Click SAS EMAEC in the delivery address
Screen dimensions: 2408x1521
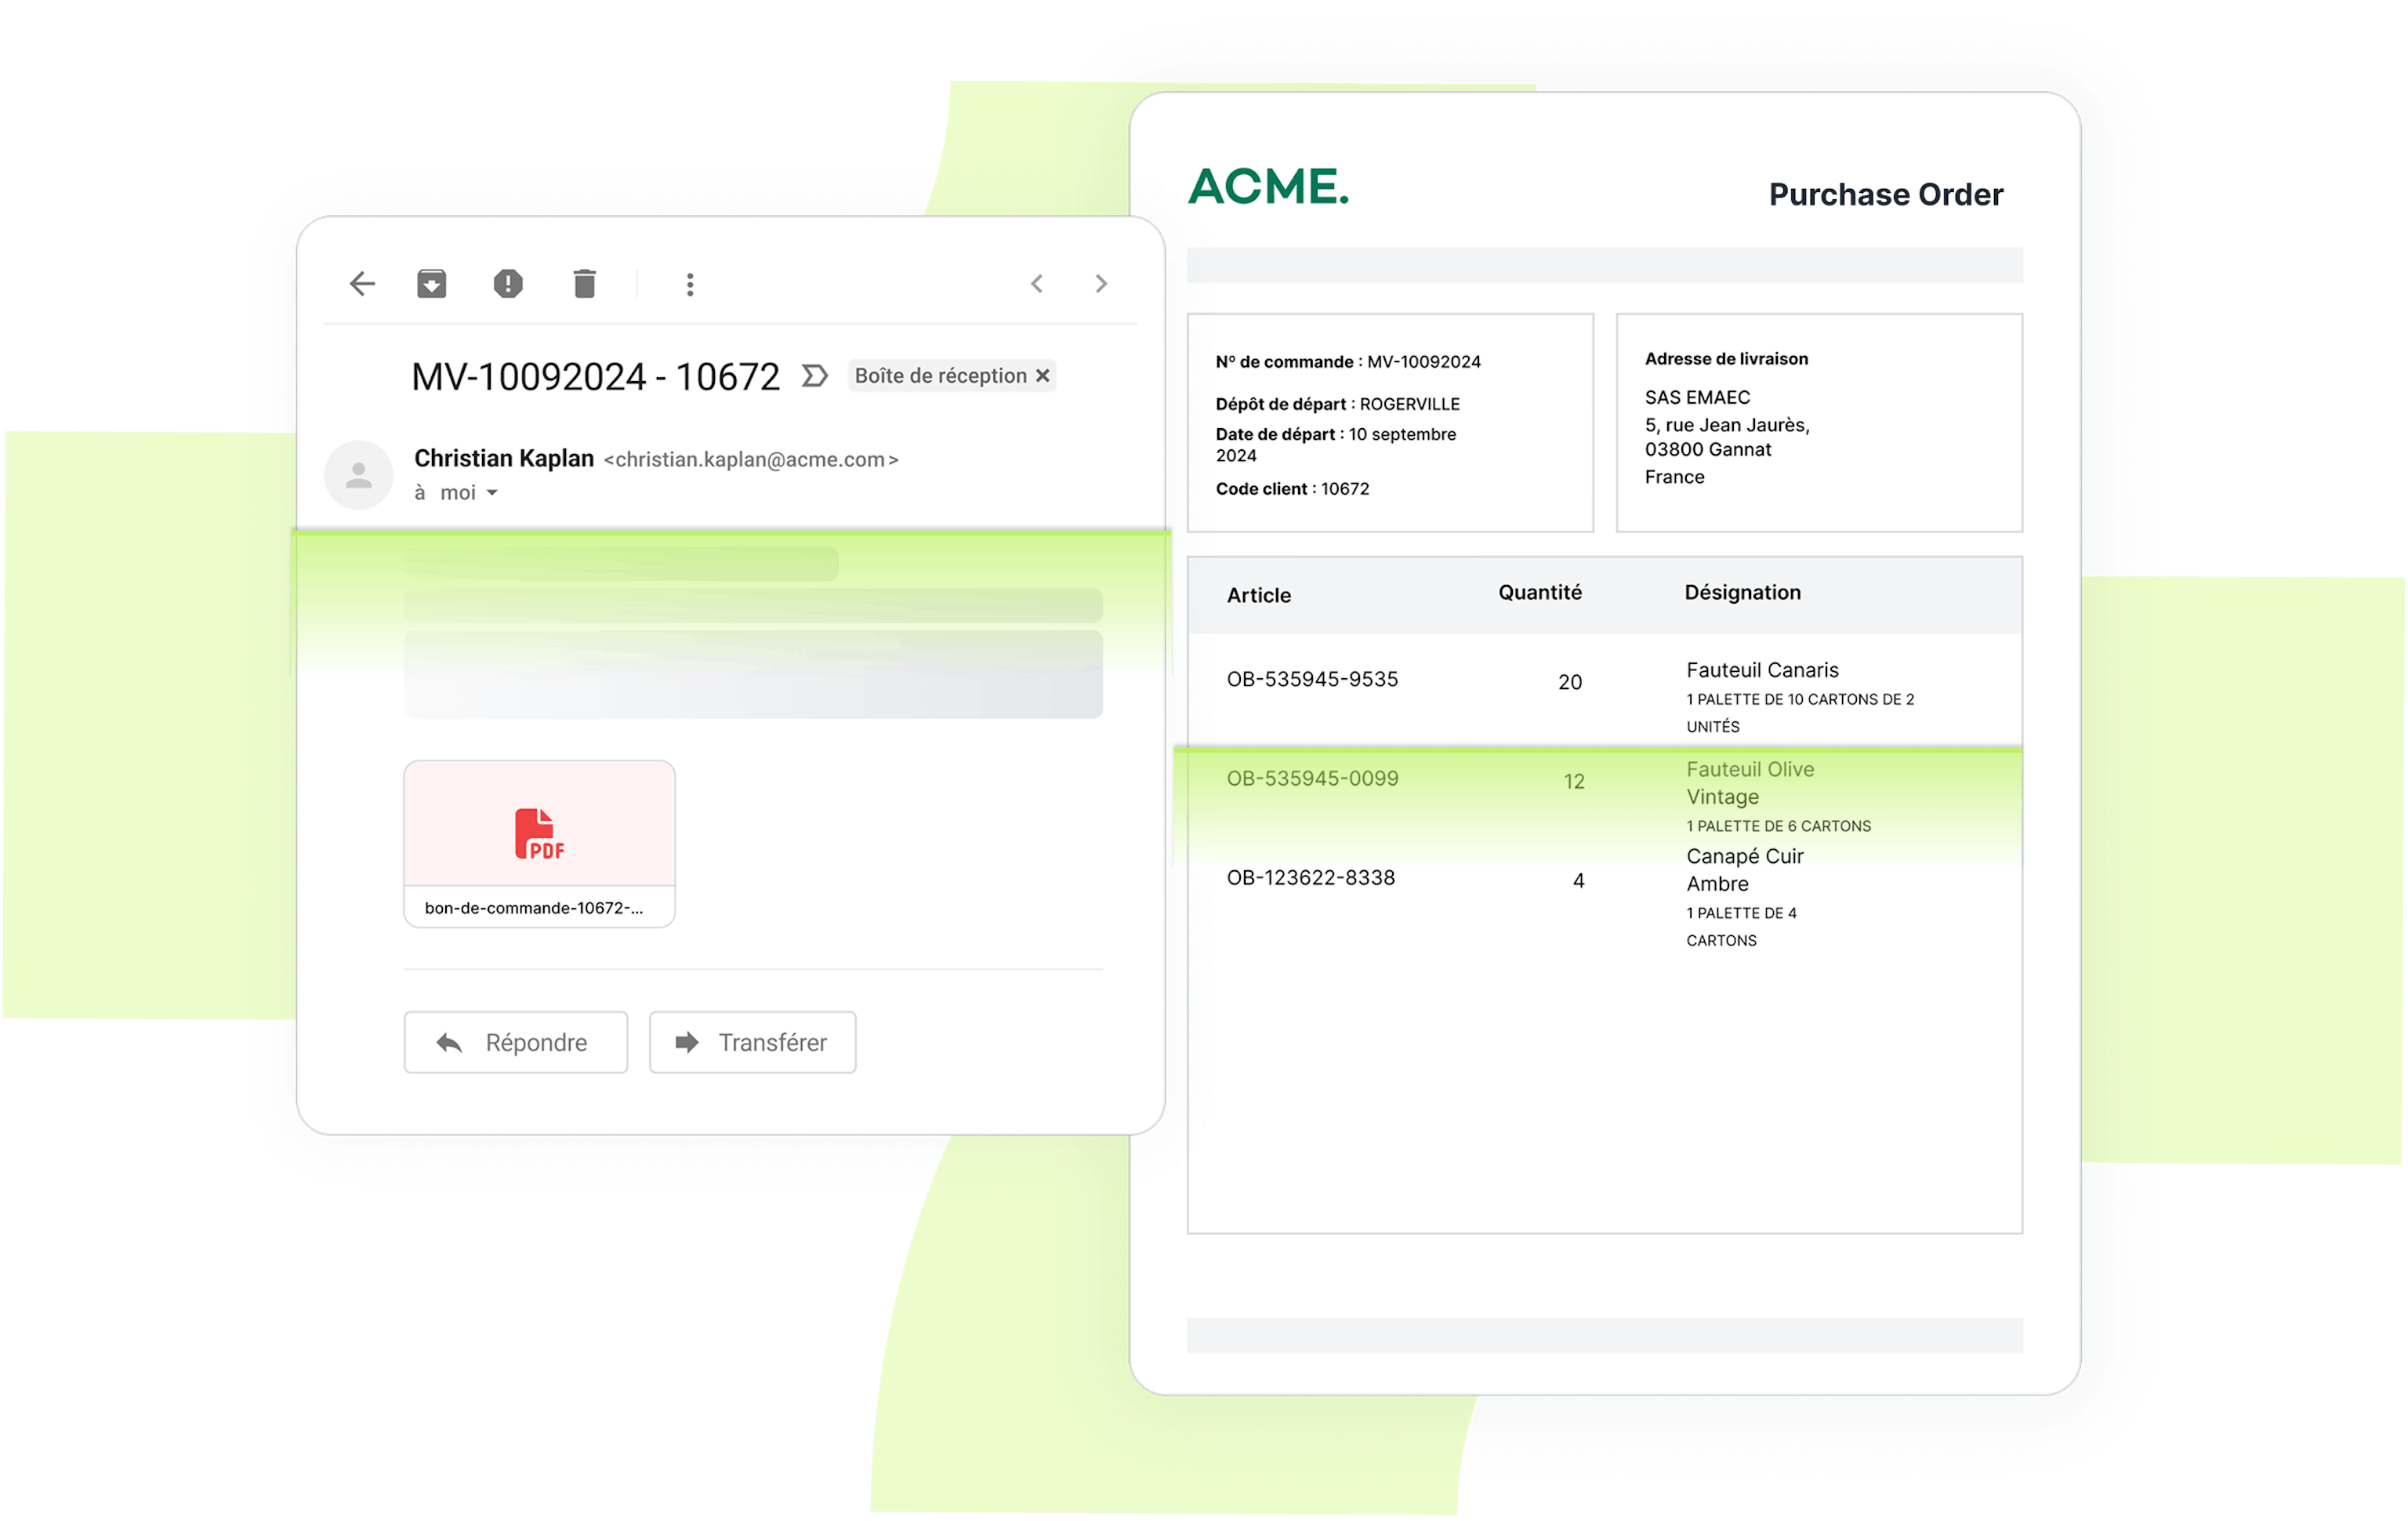(x=1698, y=398)
